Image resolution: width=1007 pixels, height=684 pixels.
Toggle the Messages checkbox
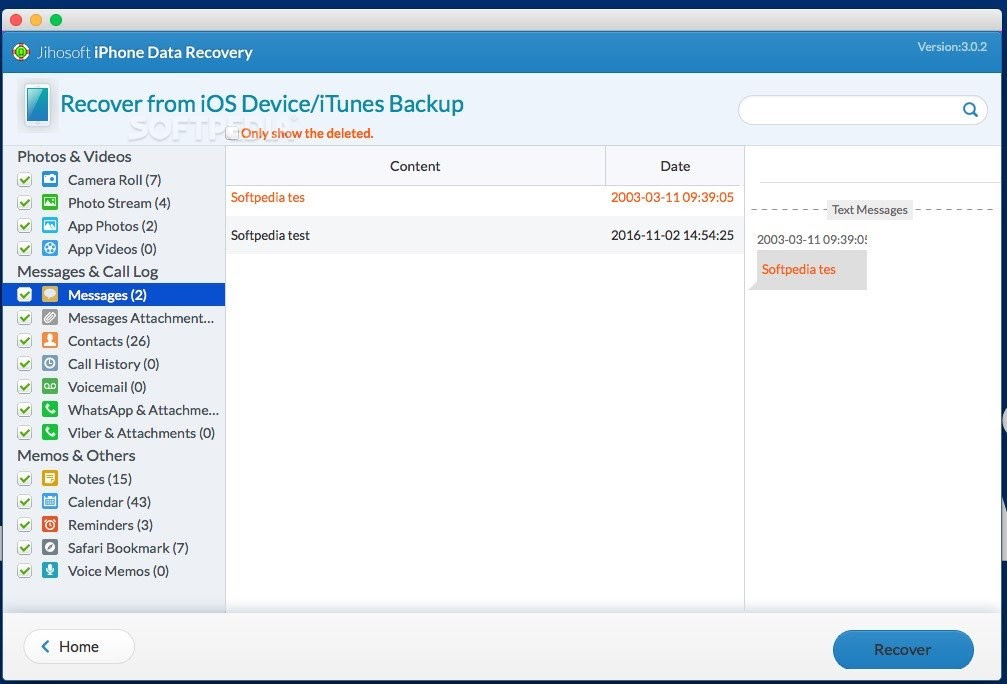coord(24,295)
